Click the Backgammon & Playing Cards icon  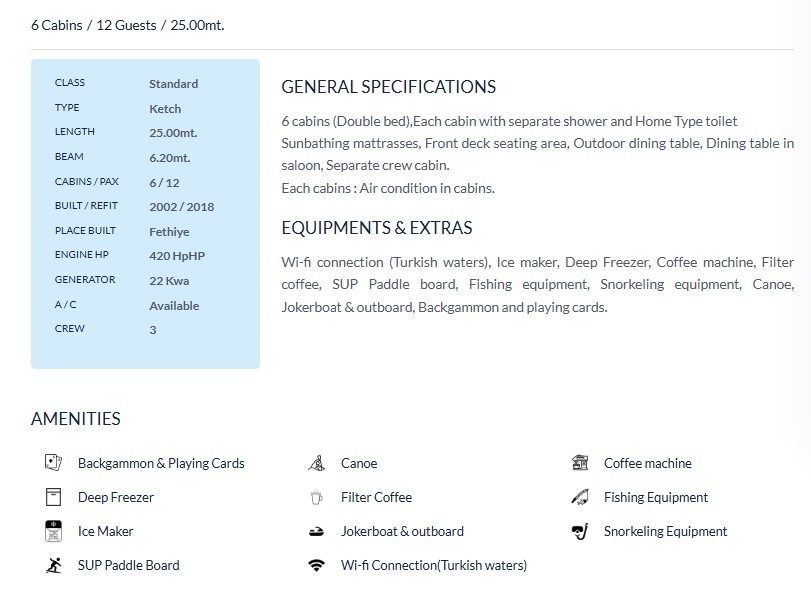pyautogui.click(x=53, y=463)
